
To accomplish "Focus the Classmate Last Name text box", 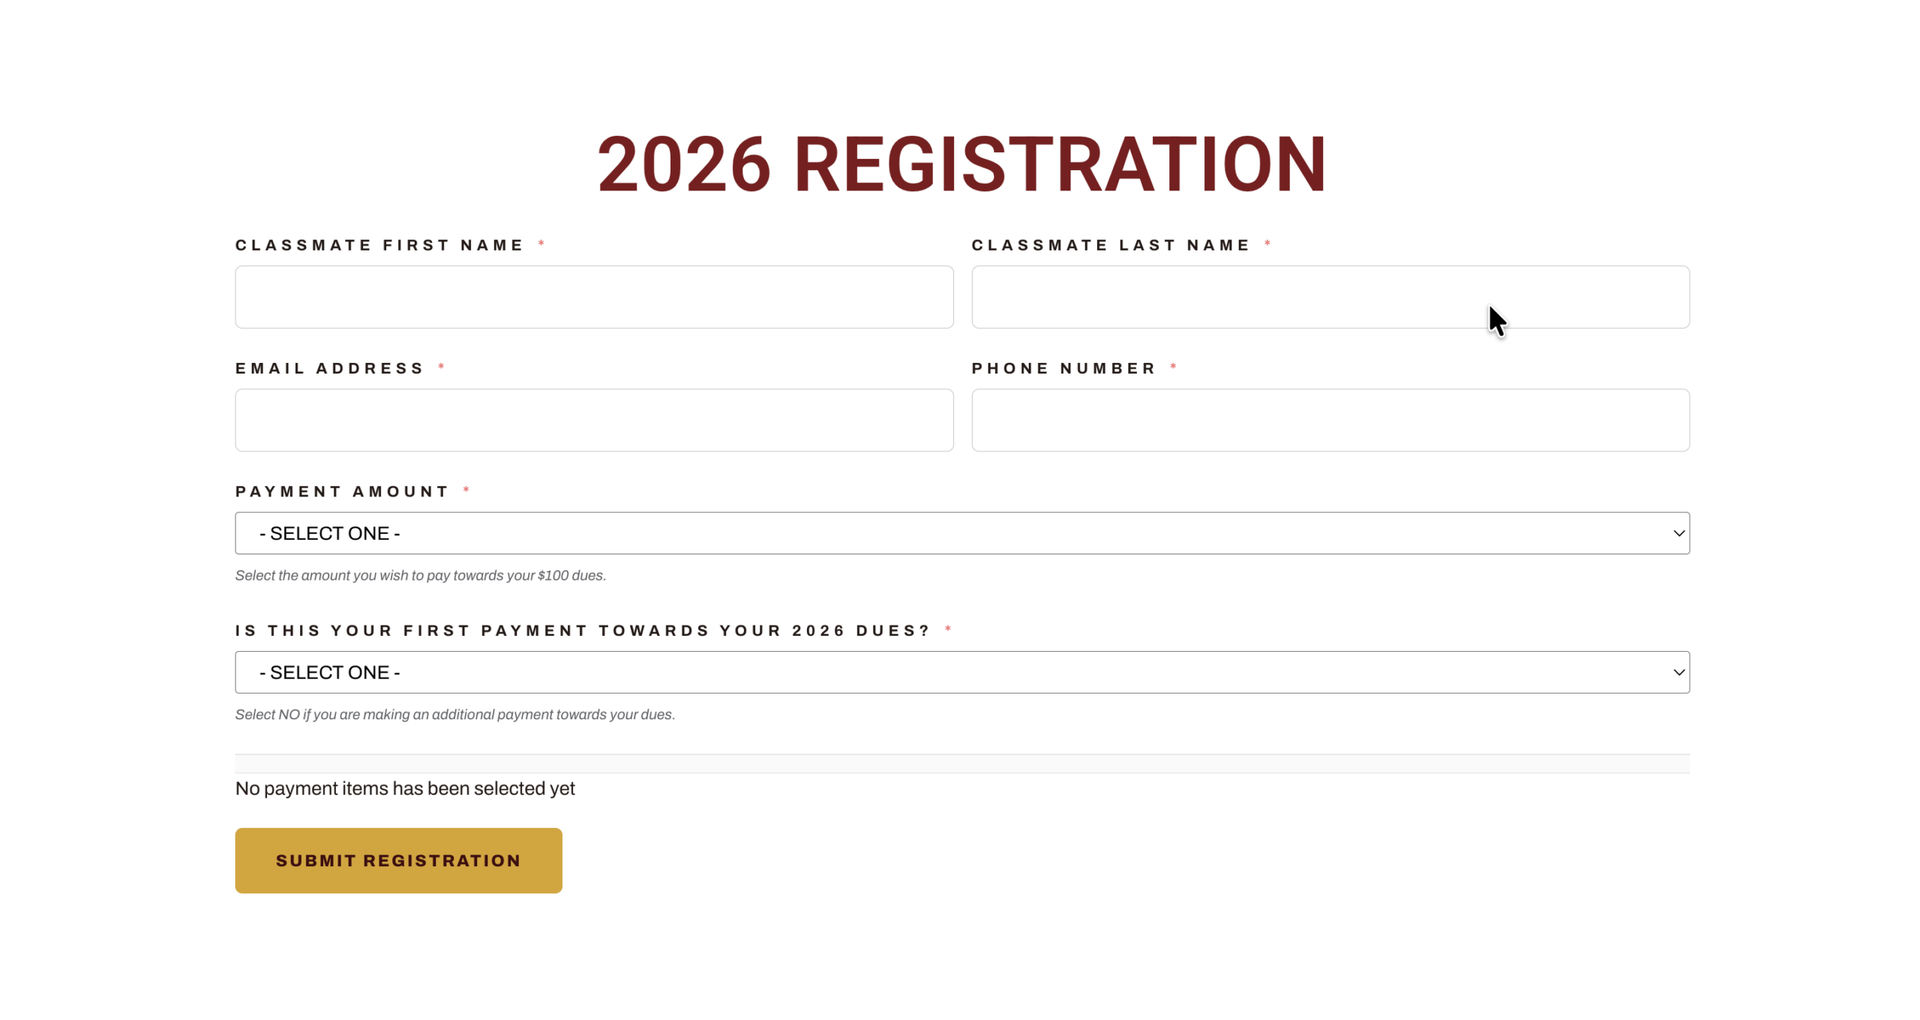I will pos(1330,297).
